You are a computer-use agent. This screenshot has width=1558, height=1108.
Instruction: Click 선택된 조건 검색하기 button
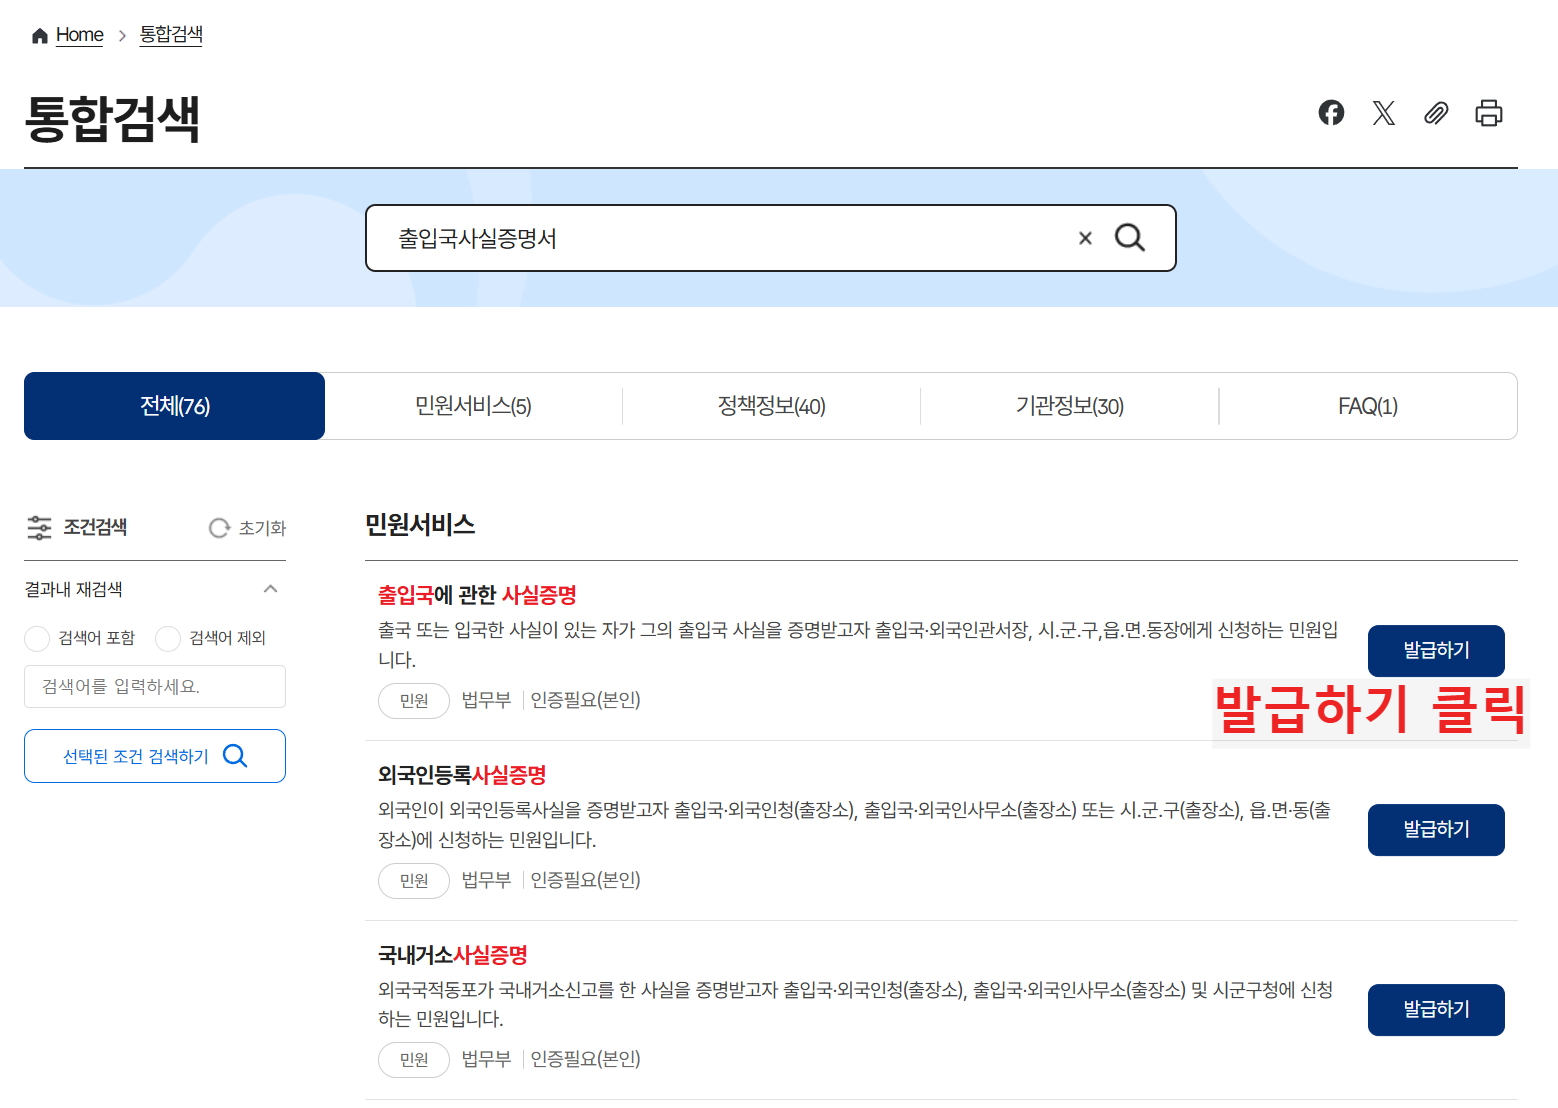[155, 756]
